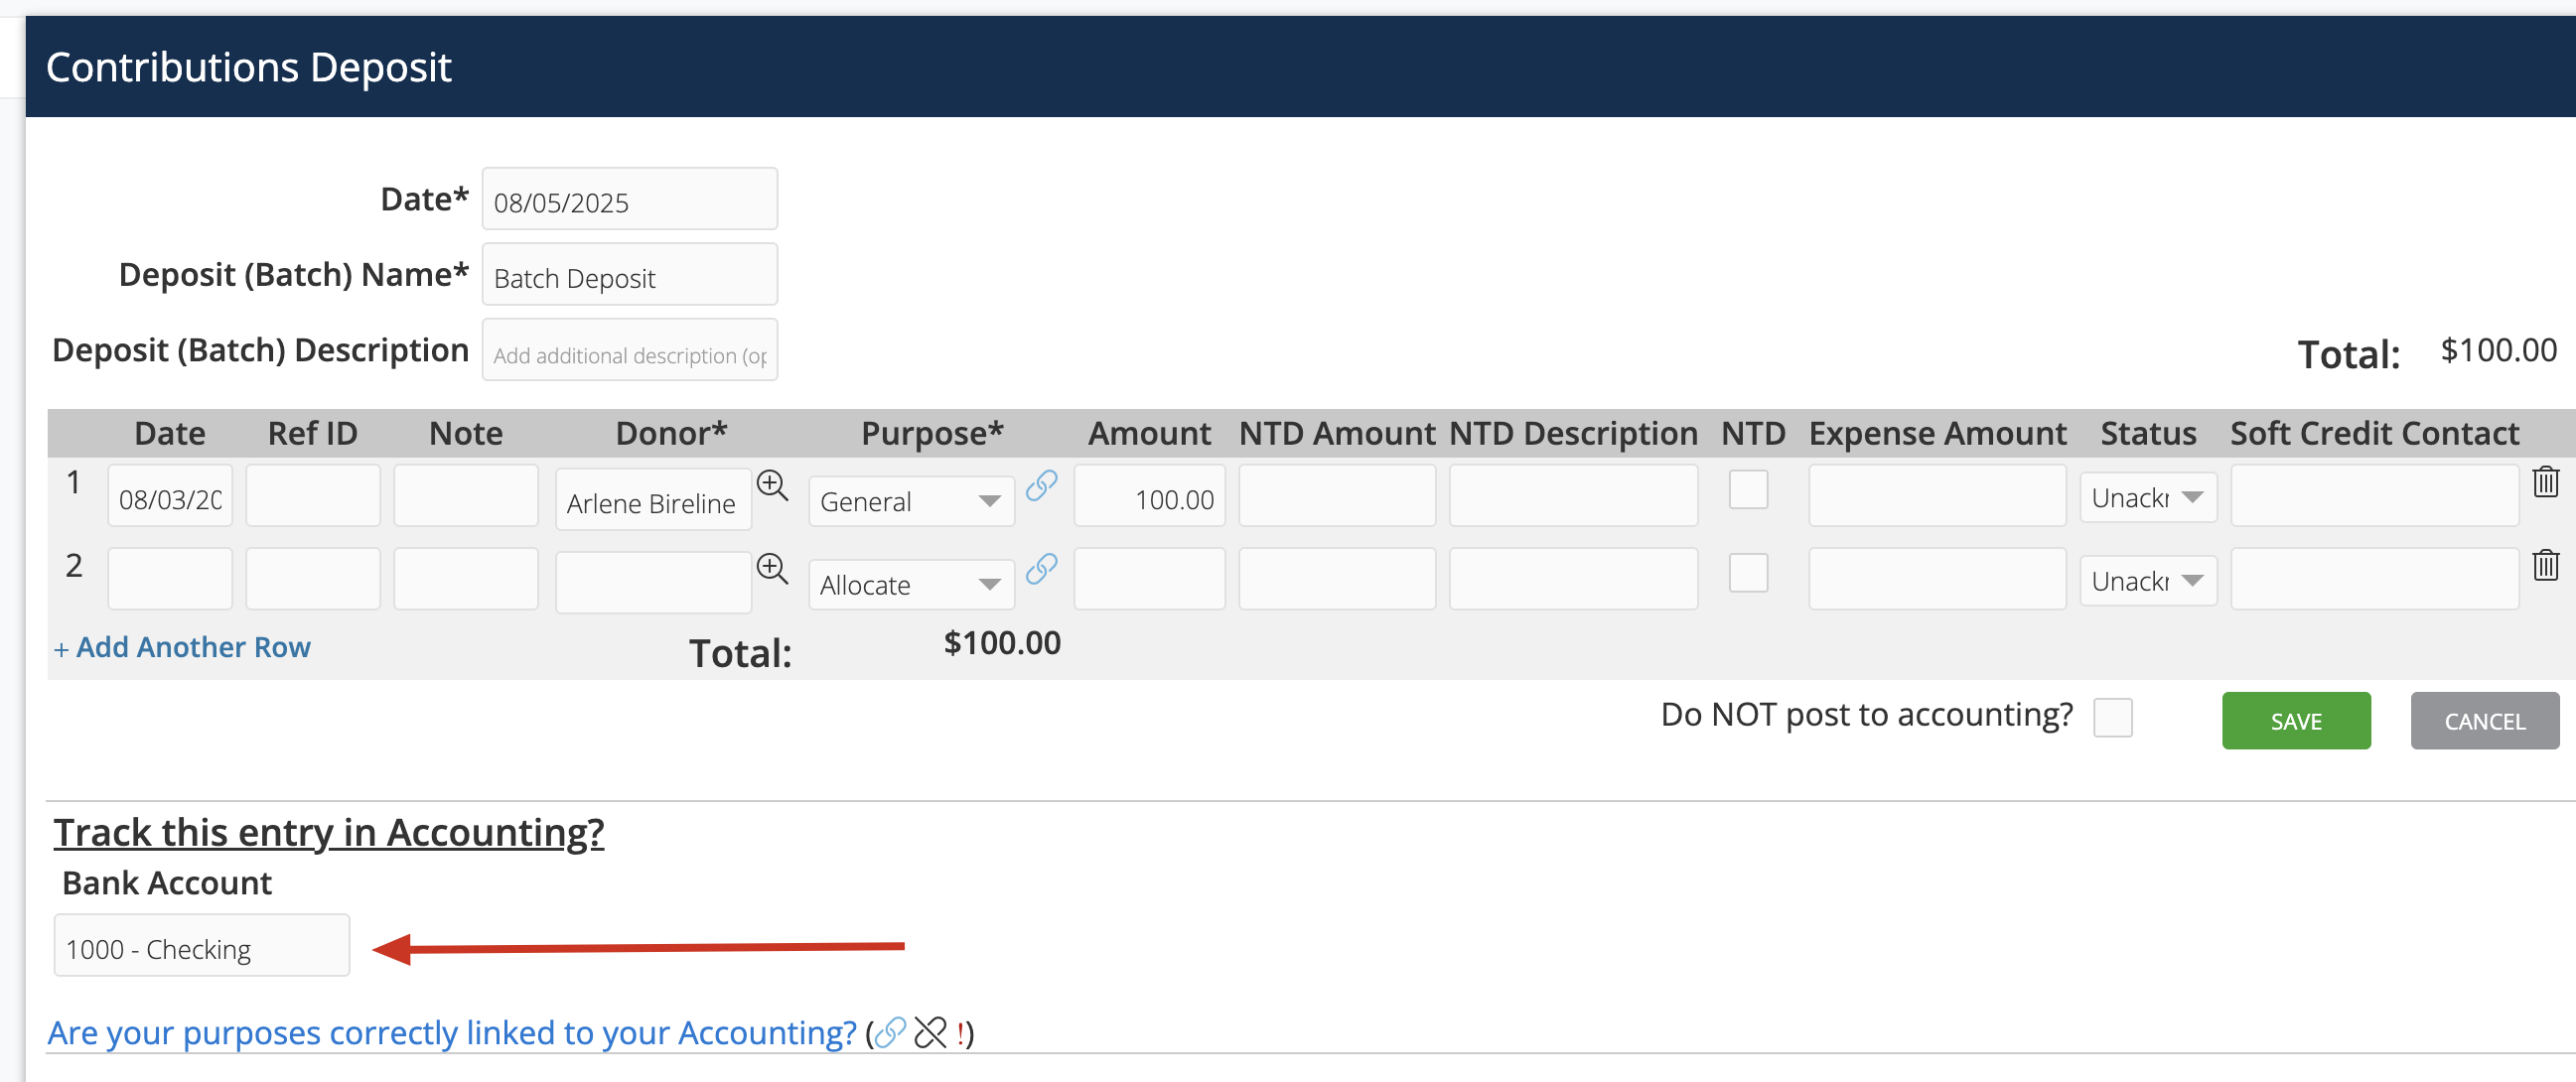Open the Allocate purpose dropdown
The width and height of the screenshot is (2576, 1082).
coord(911,585)
